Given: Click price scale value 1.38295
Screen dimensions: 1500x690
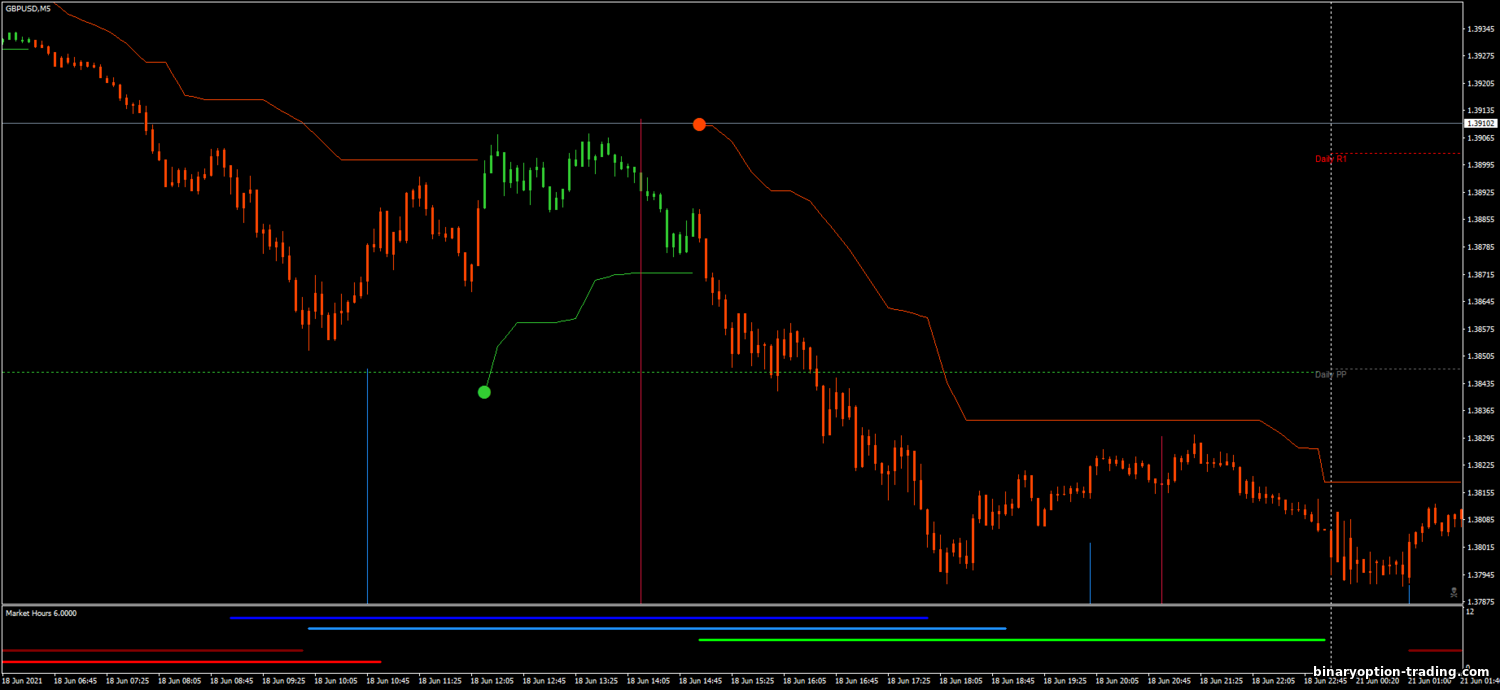Looking at the screenshot, I should 1480,438.
